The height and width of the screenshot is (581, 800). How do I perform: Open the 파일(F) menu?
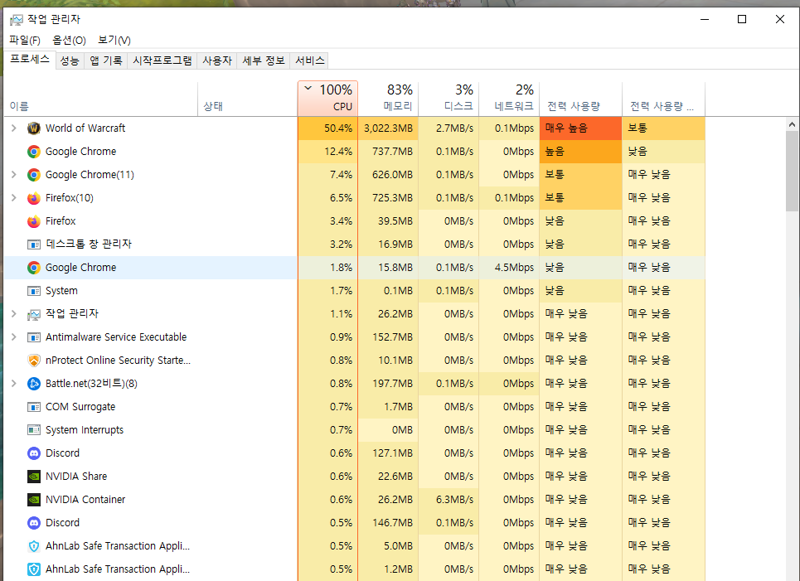tap(25, 40)
